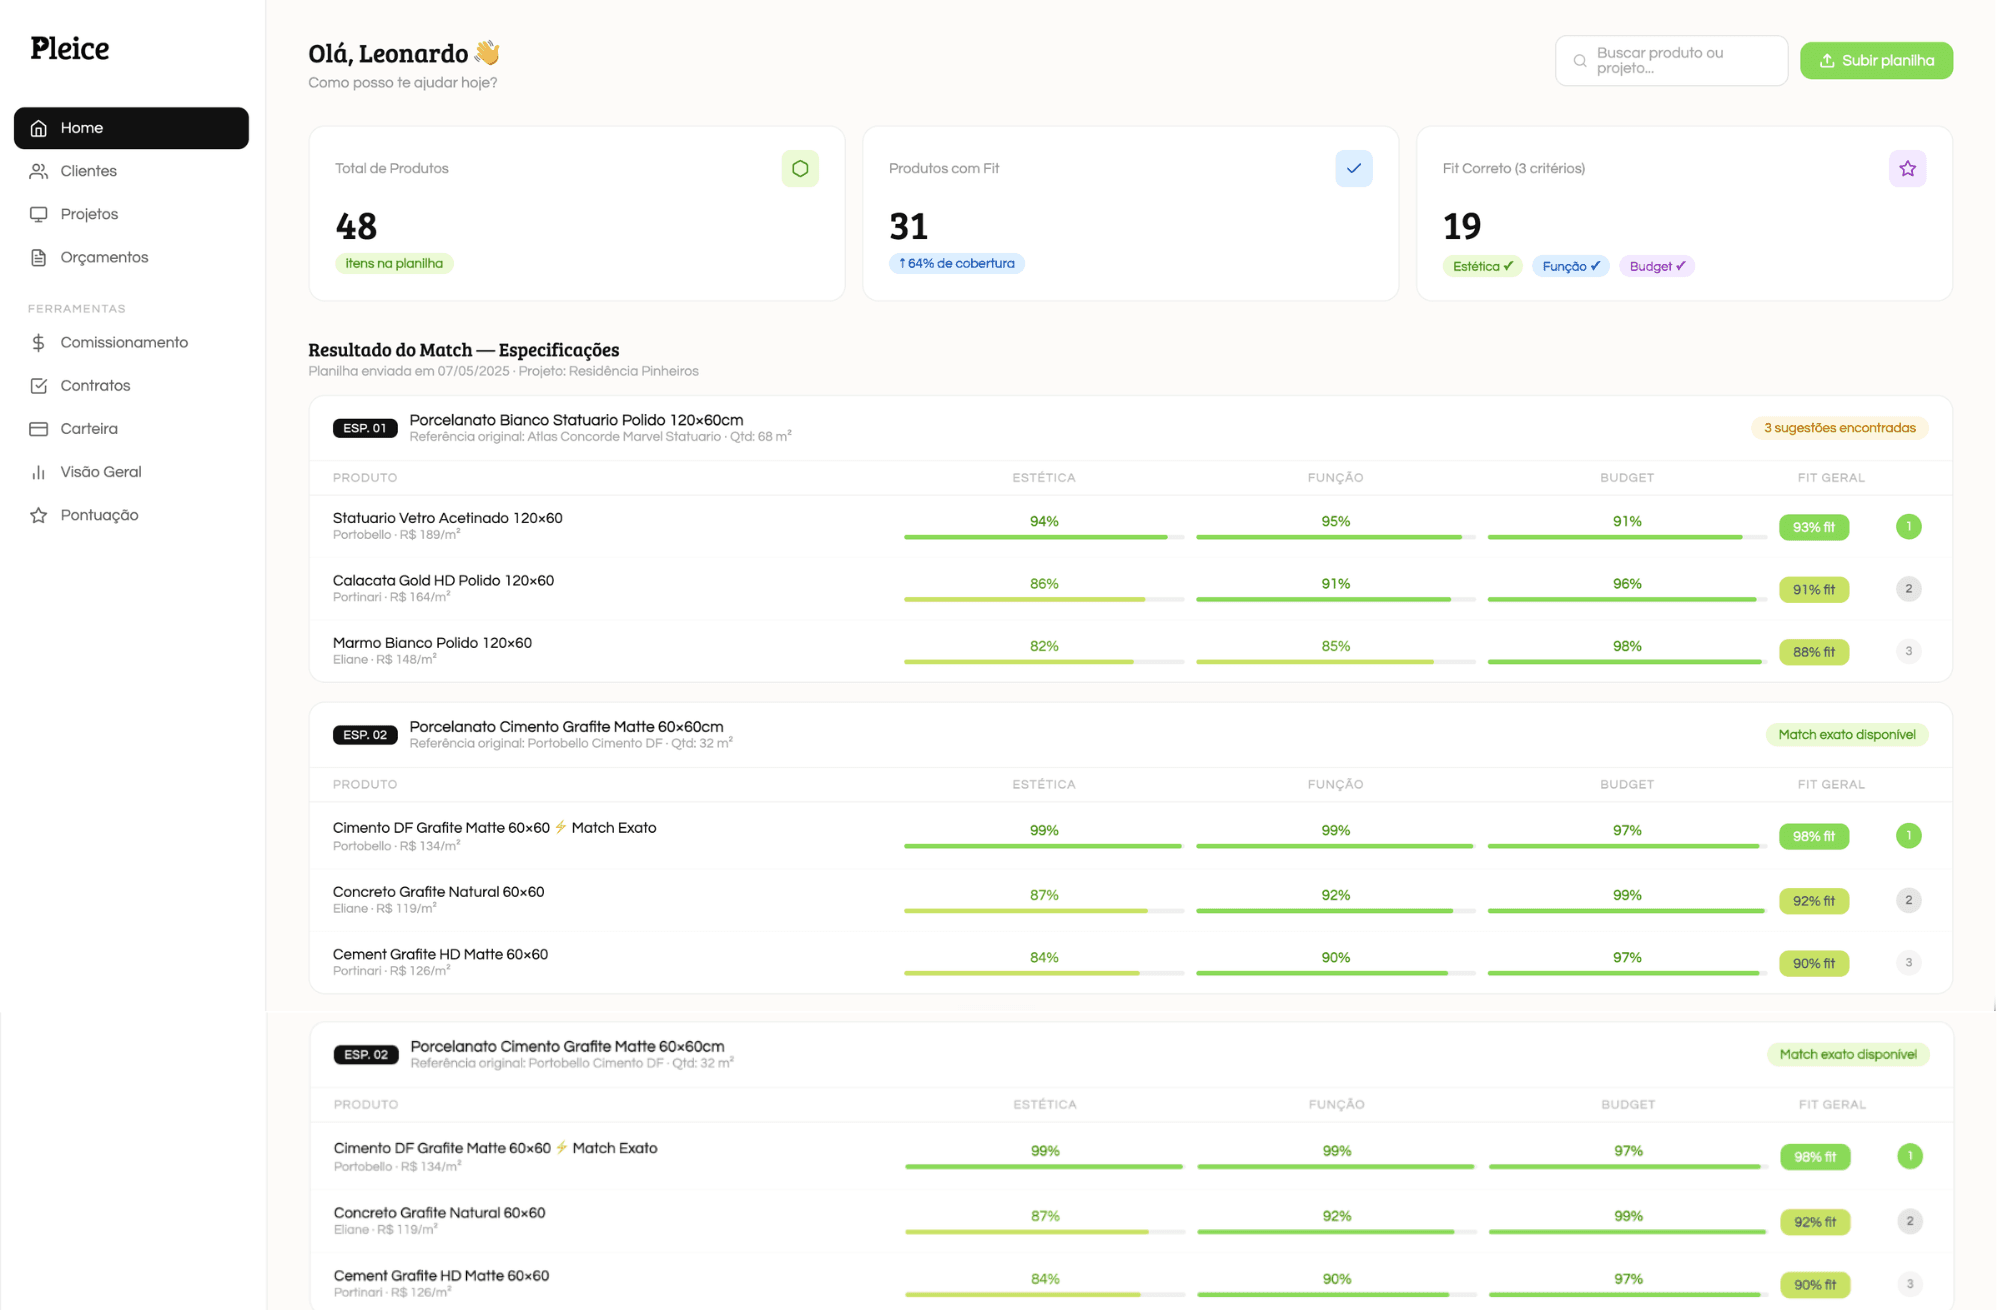Click rank 2 badge for Calacata Gold HD Polido
Screen dimensions: 2000x1310
pos(1908,589)
